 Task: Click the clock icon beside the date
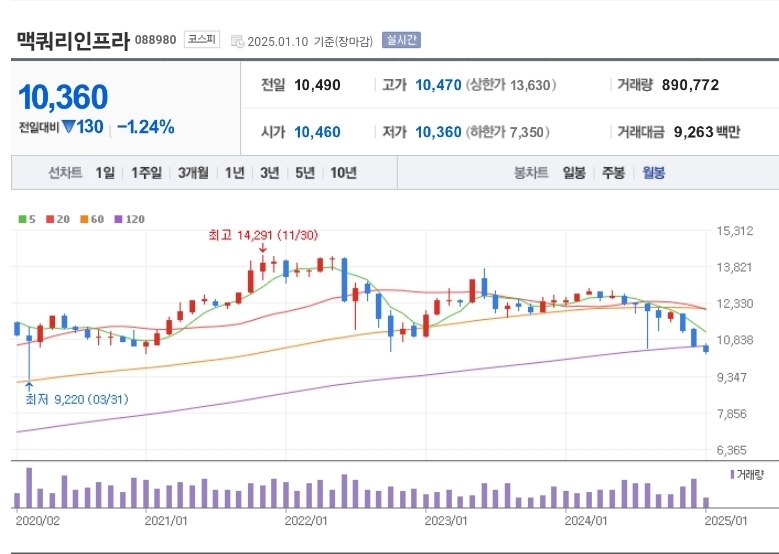(237, 41)
